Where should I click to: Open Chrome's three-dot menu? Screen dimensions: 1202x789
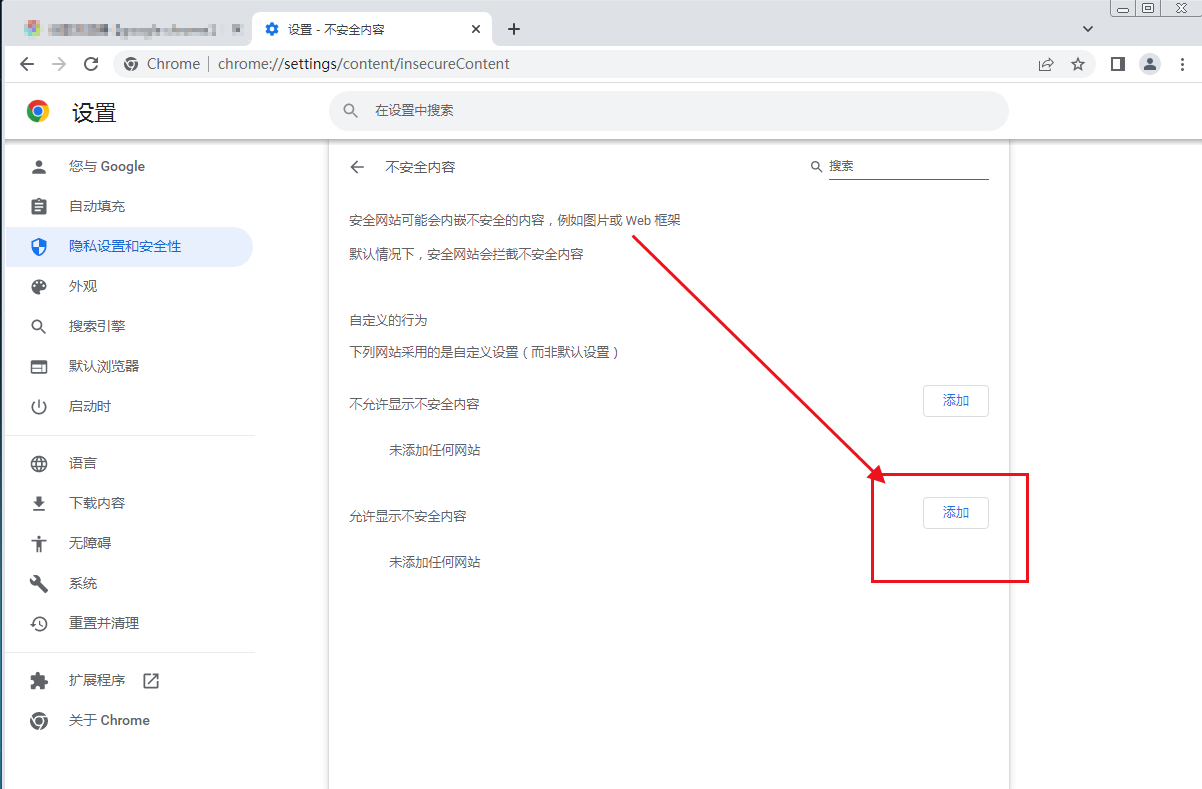pos(1182,64)
